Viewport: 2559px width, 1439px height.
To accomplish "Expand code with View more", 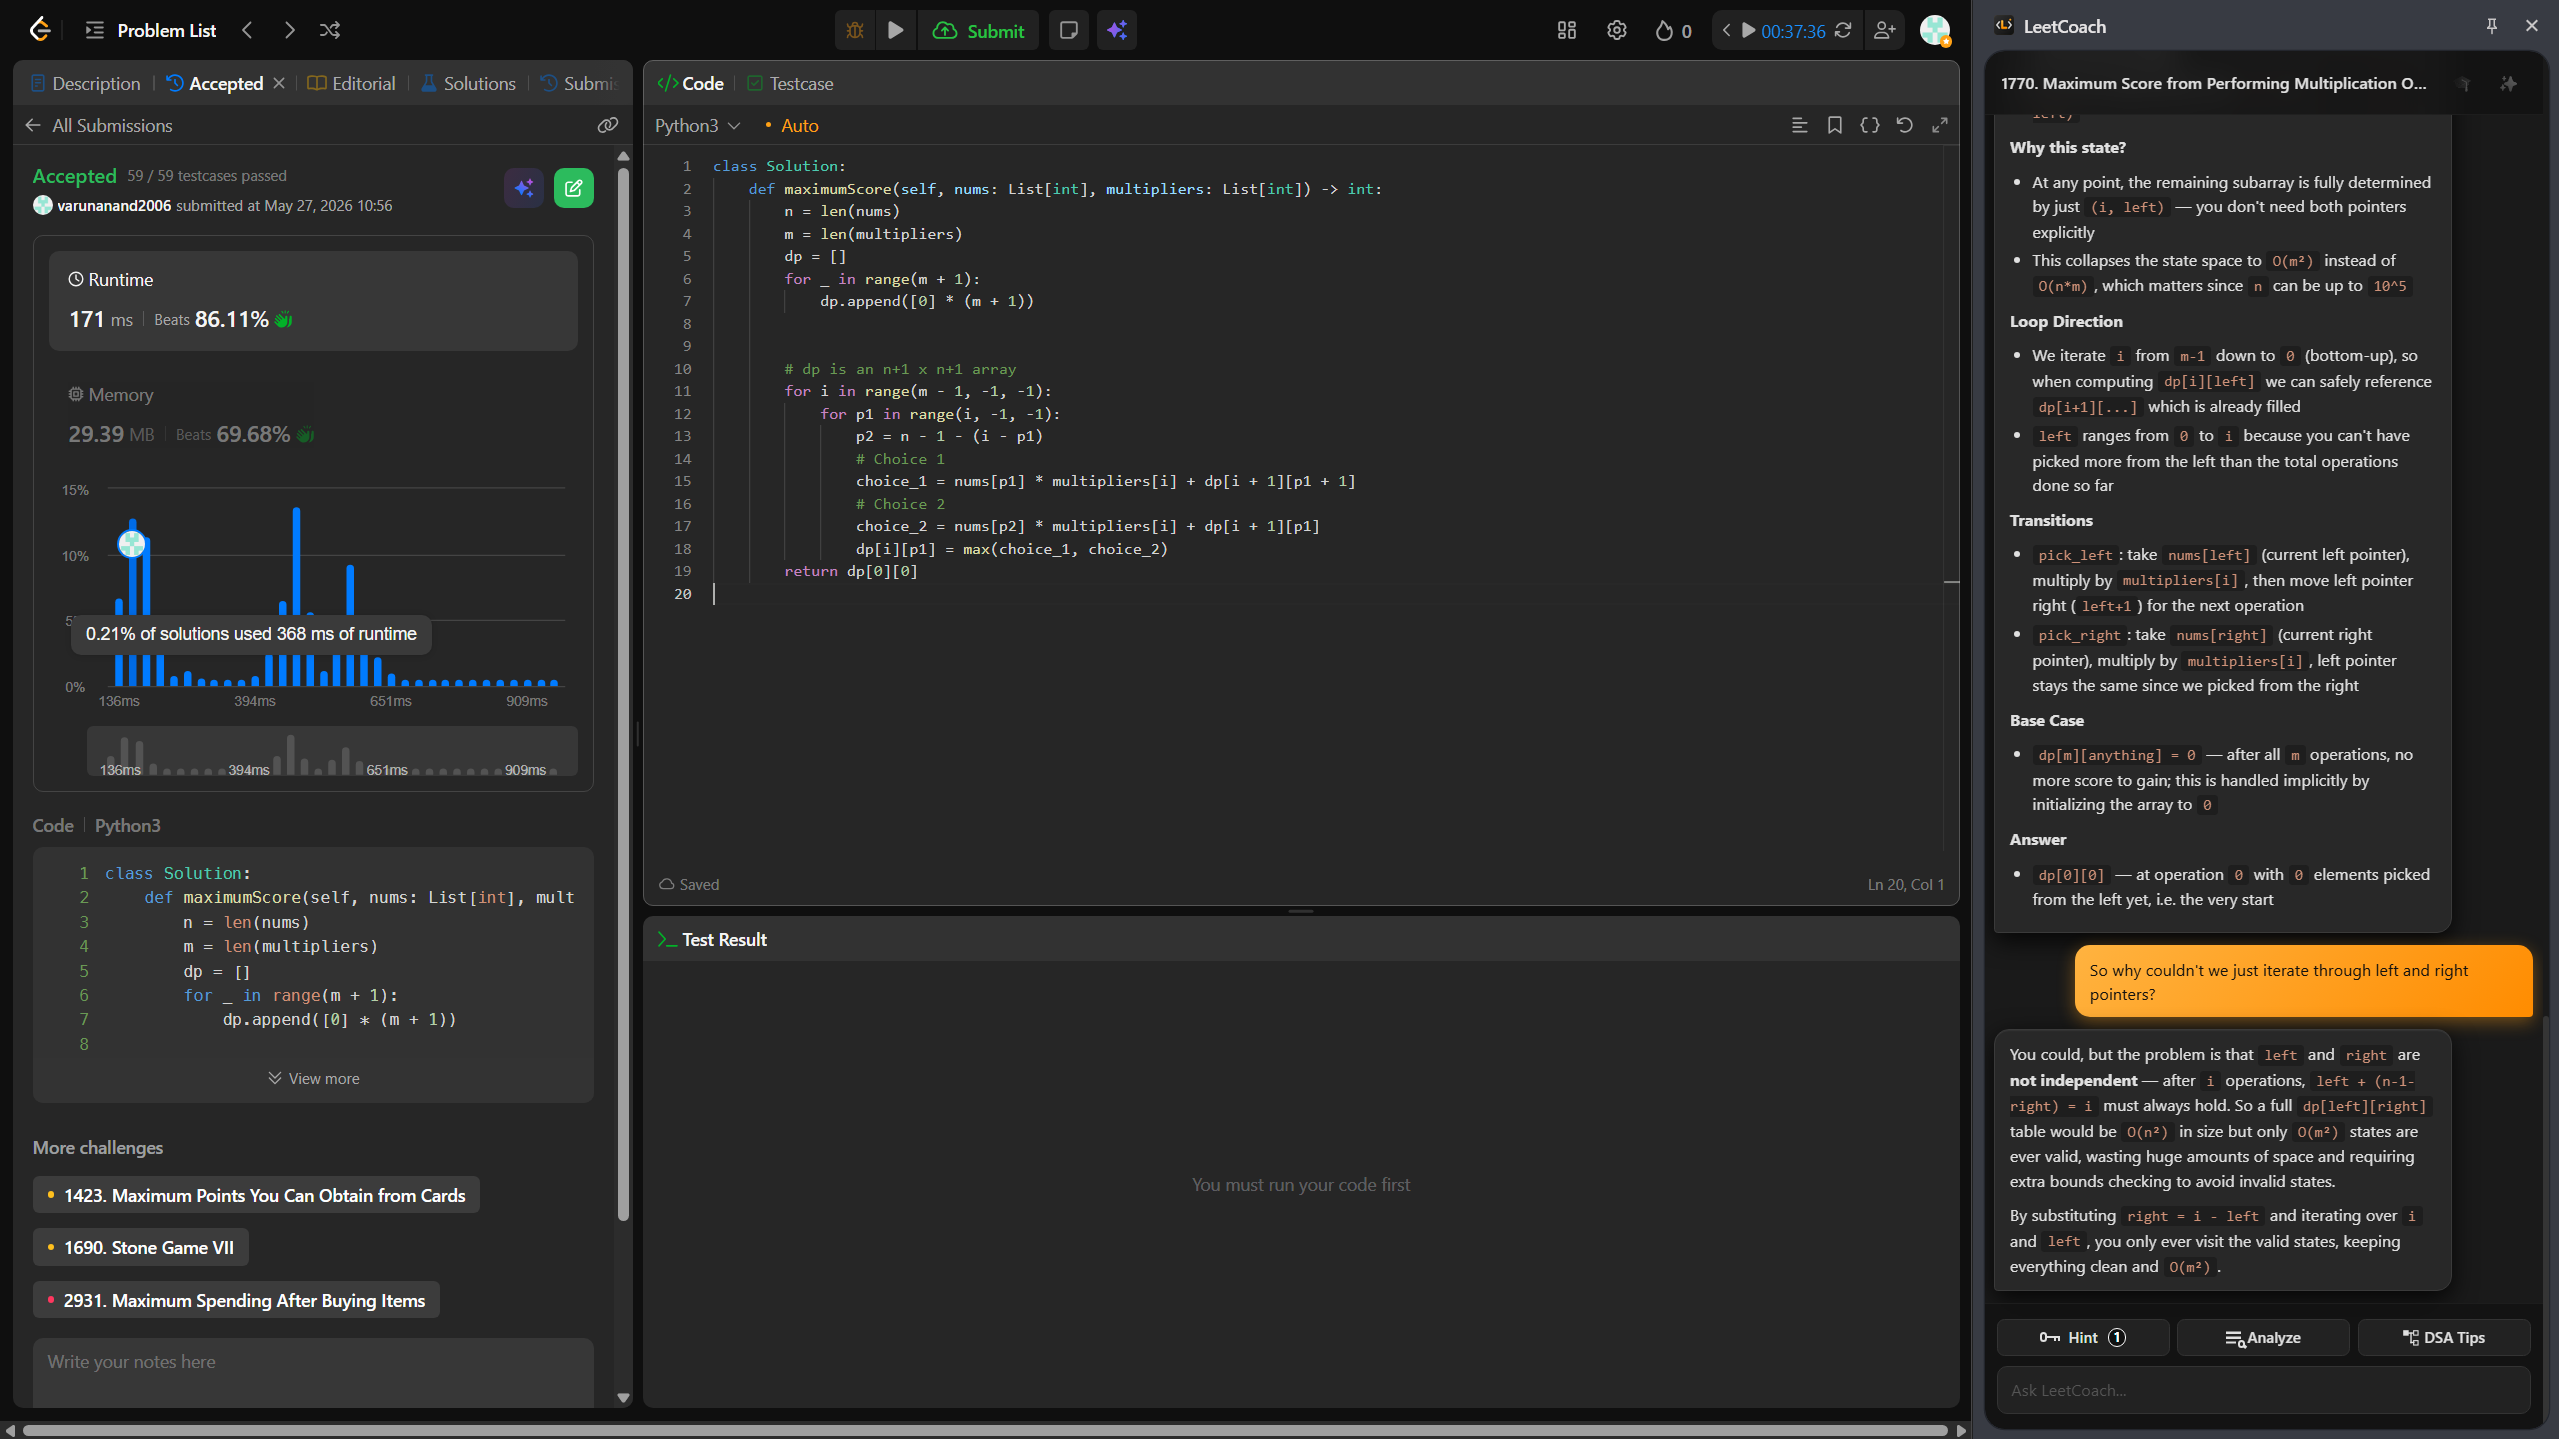I will tap(314, 1078).
